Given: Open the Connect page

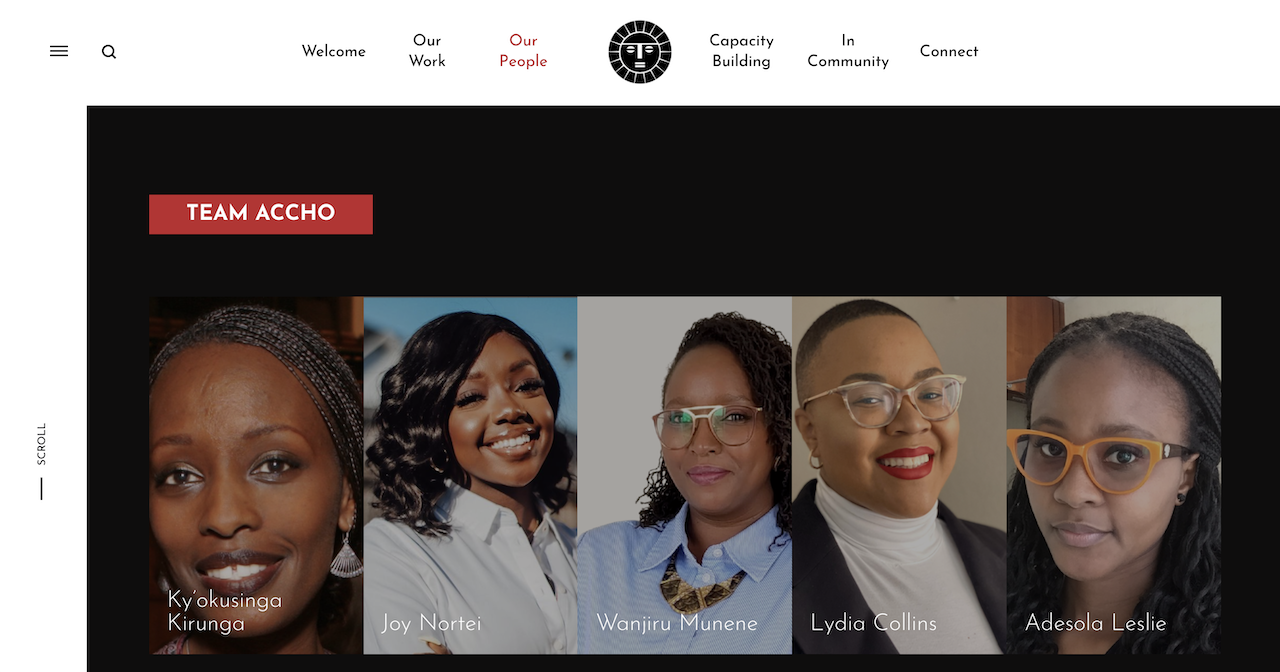Looking at the screenshot, I should pyautogui.click(x=949, y=51).
